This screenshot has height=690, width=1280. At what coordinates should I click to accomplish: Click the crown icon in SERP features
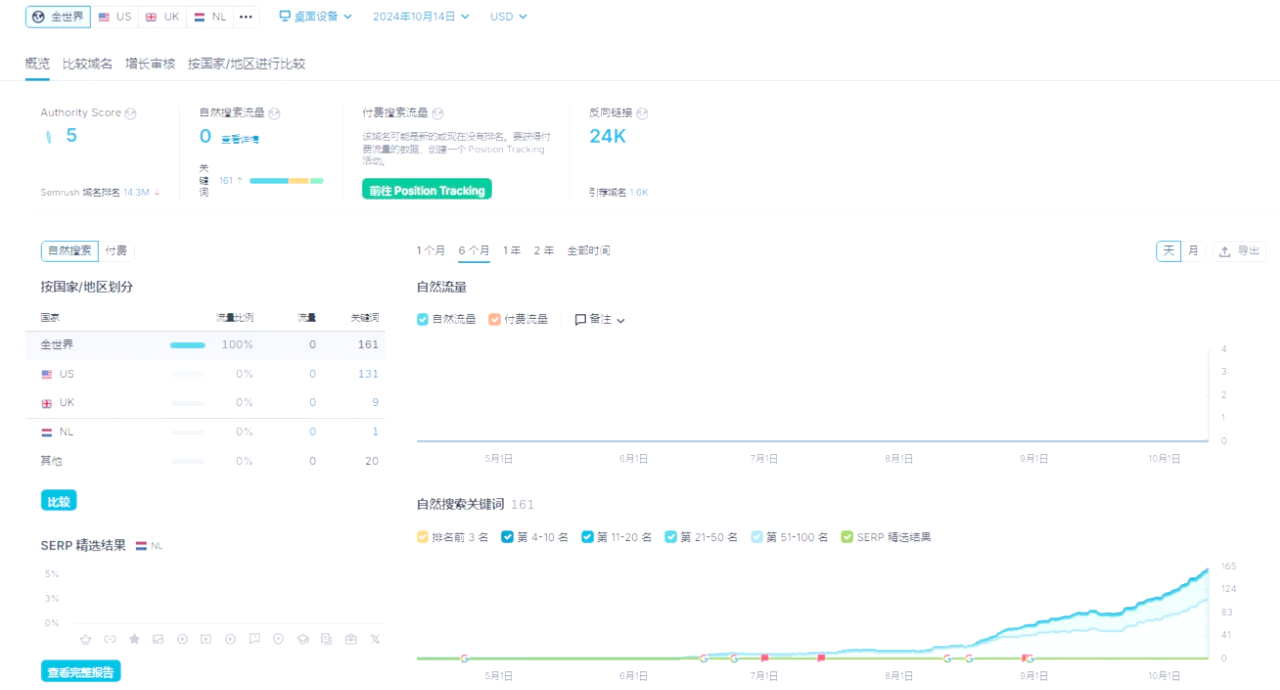click(x=86, y=639)
